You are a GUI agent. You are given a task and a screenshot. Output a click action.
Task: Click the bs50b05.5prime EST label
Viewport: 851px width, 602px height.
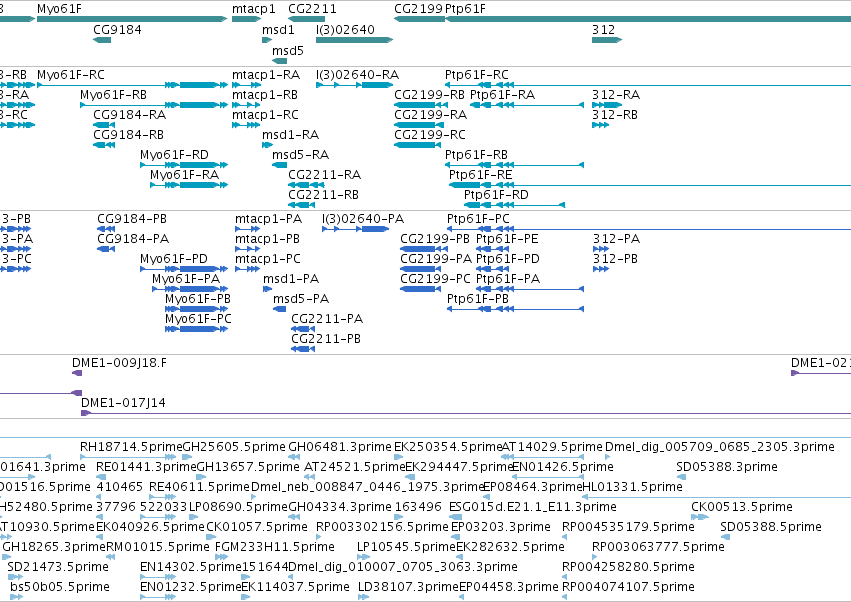coord(60,587)
